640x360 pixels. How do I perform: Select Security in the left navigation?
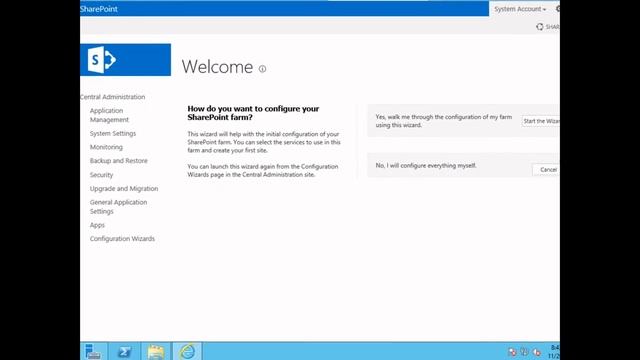[101, 175]
